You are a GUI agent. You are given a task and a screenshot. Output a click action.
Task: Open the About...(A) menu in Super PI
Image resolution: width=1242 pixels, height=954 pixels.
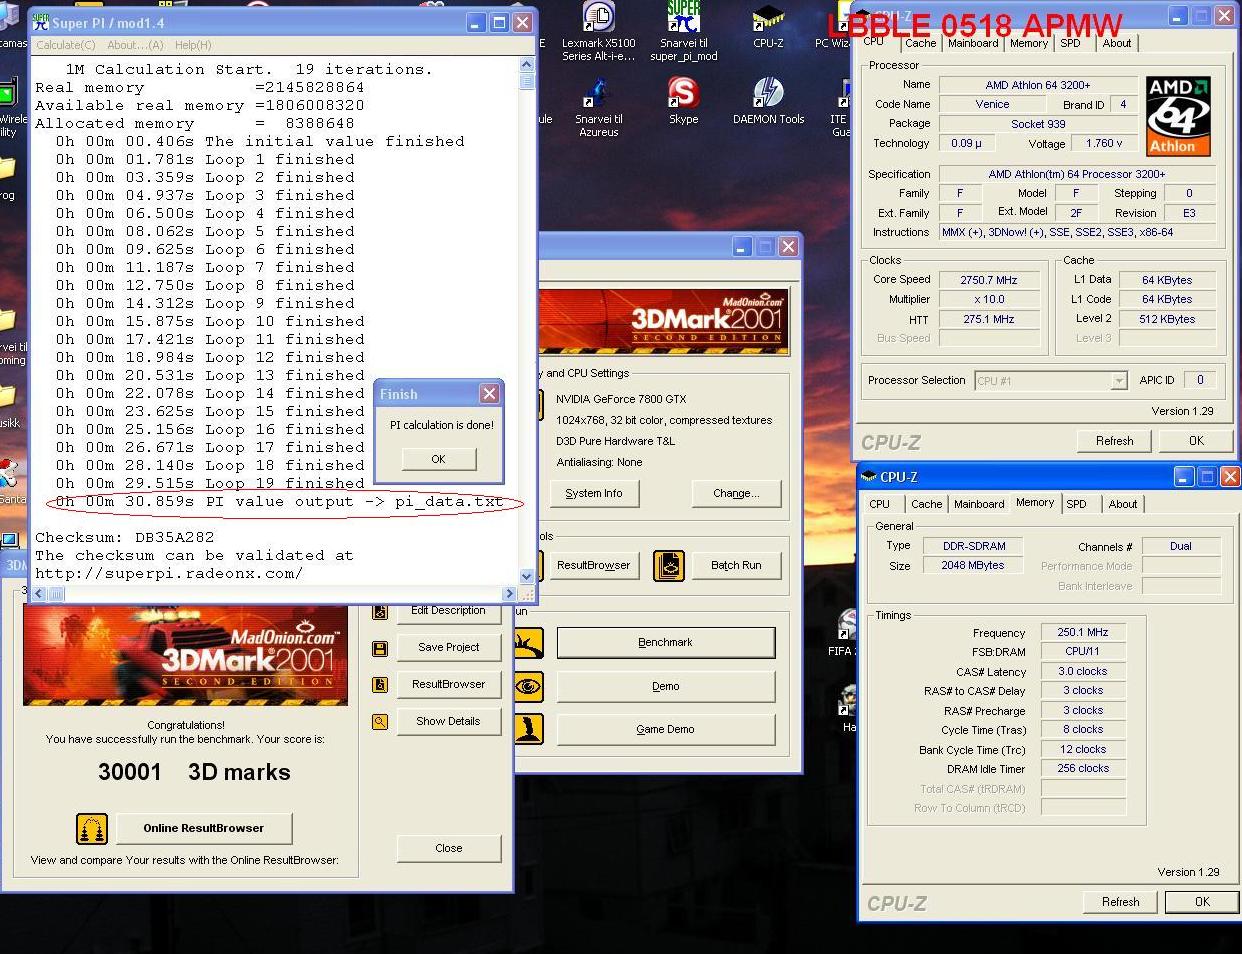135,45
